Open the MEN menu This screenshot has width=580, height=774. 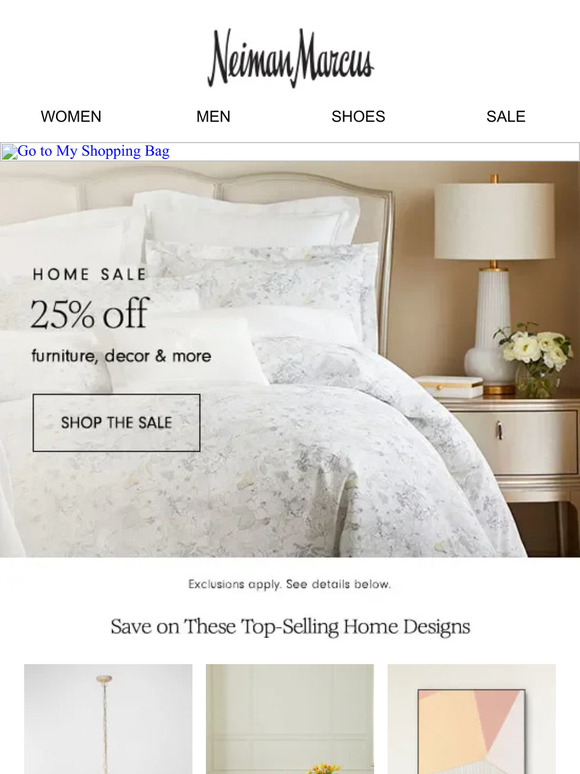pos(213,116)
